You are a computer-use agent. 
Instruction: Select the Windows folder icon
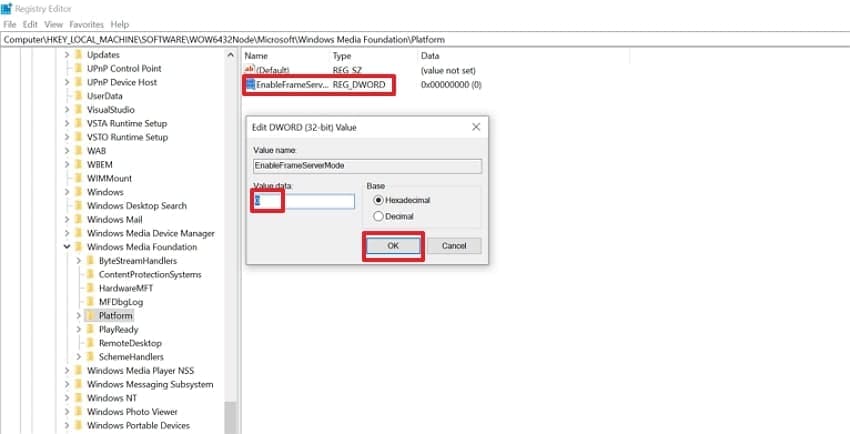(x=78, y=192)
